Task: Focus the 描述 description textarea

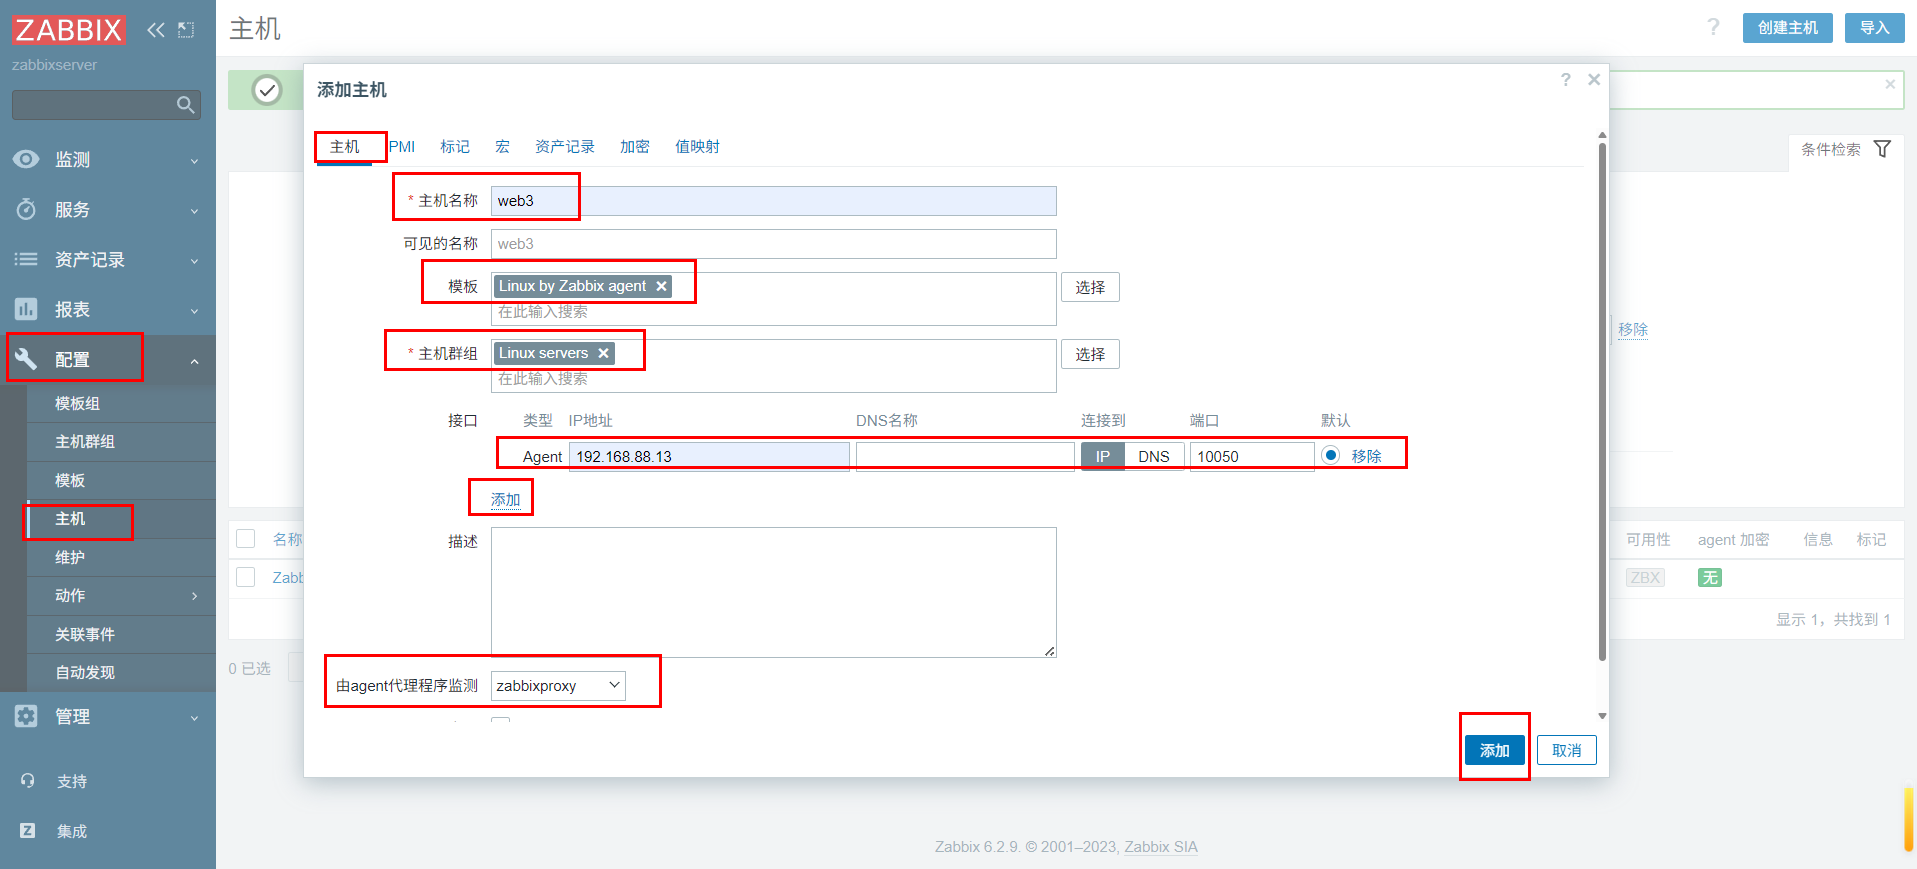Action: coord(774,592)
